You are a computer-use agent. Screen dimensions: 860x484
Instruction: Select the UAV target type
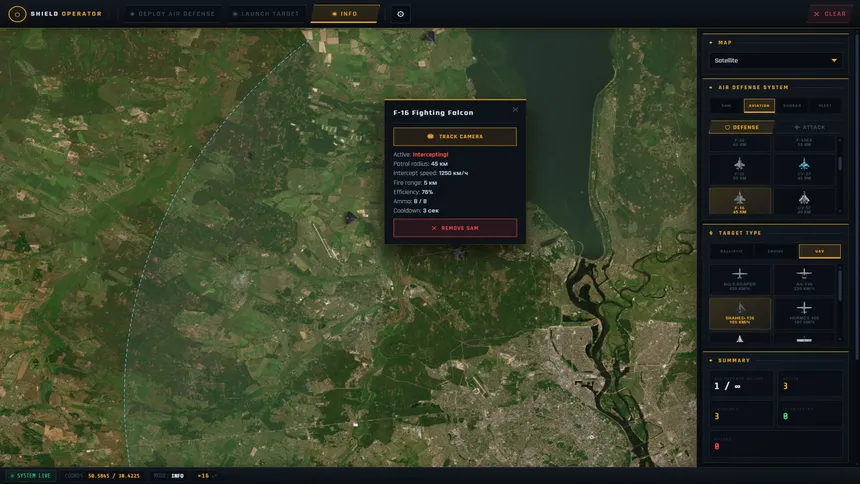coord(819,251)
